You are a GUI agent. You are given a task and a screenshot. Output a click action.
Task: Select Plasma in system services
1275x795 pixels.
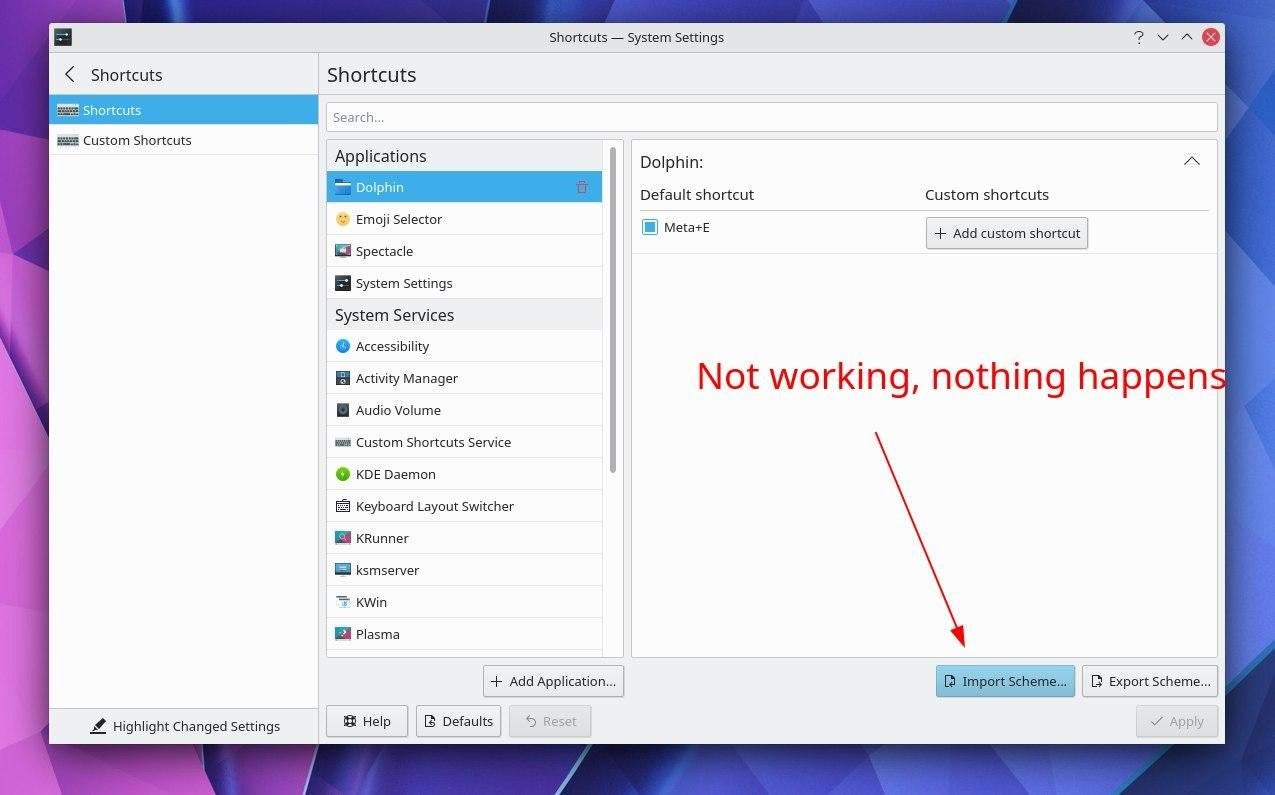click(464, 634)
